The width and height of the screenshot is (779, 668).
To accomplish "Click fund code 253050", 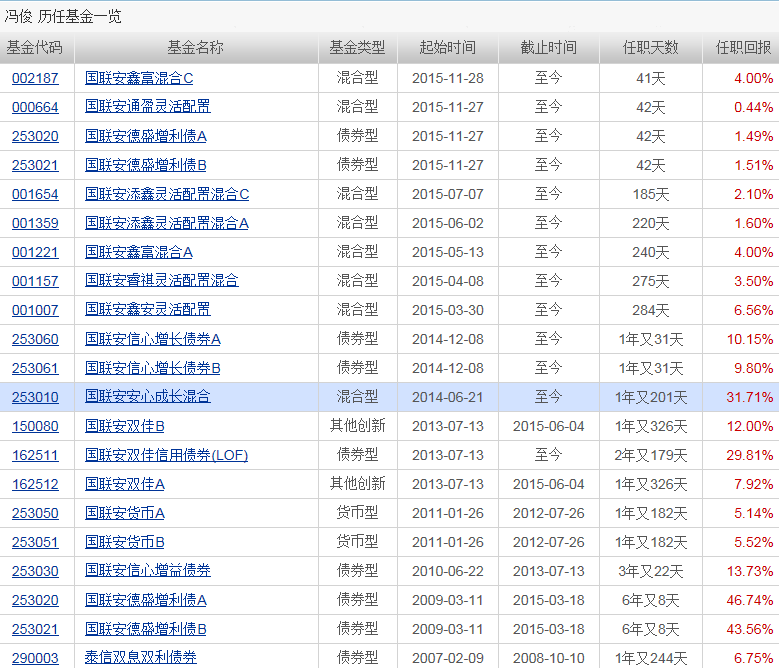I will 35,513.
